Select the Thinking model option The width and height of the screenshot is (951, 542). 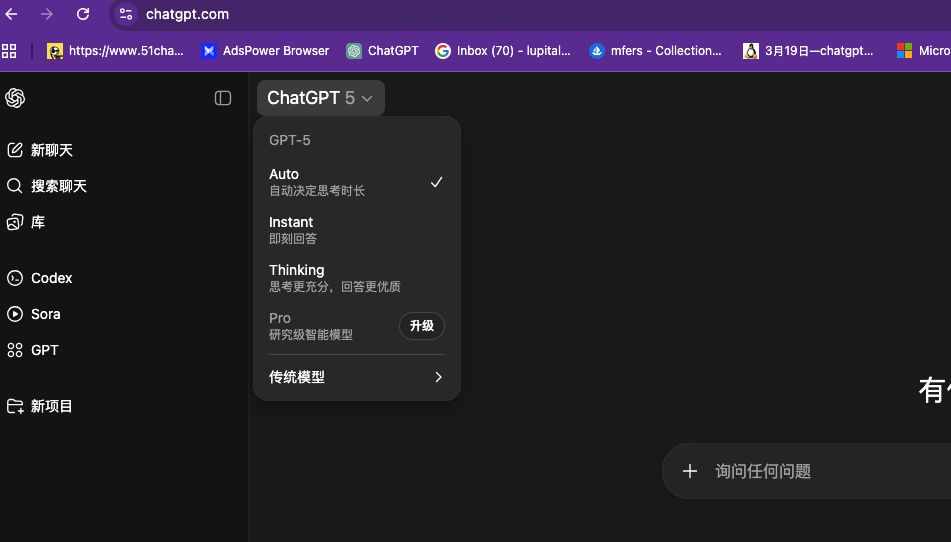(357, 278)
